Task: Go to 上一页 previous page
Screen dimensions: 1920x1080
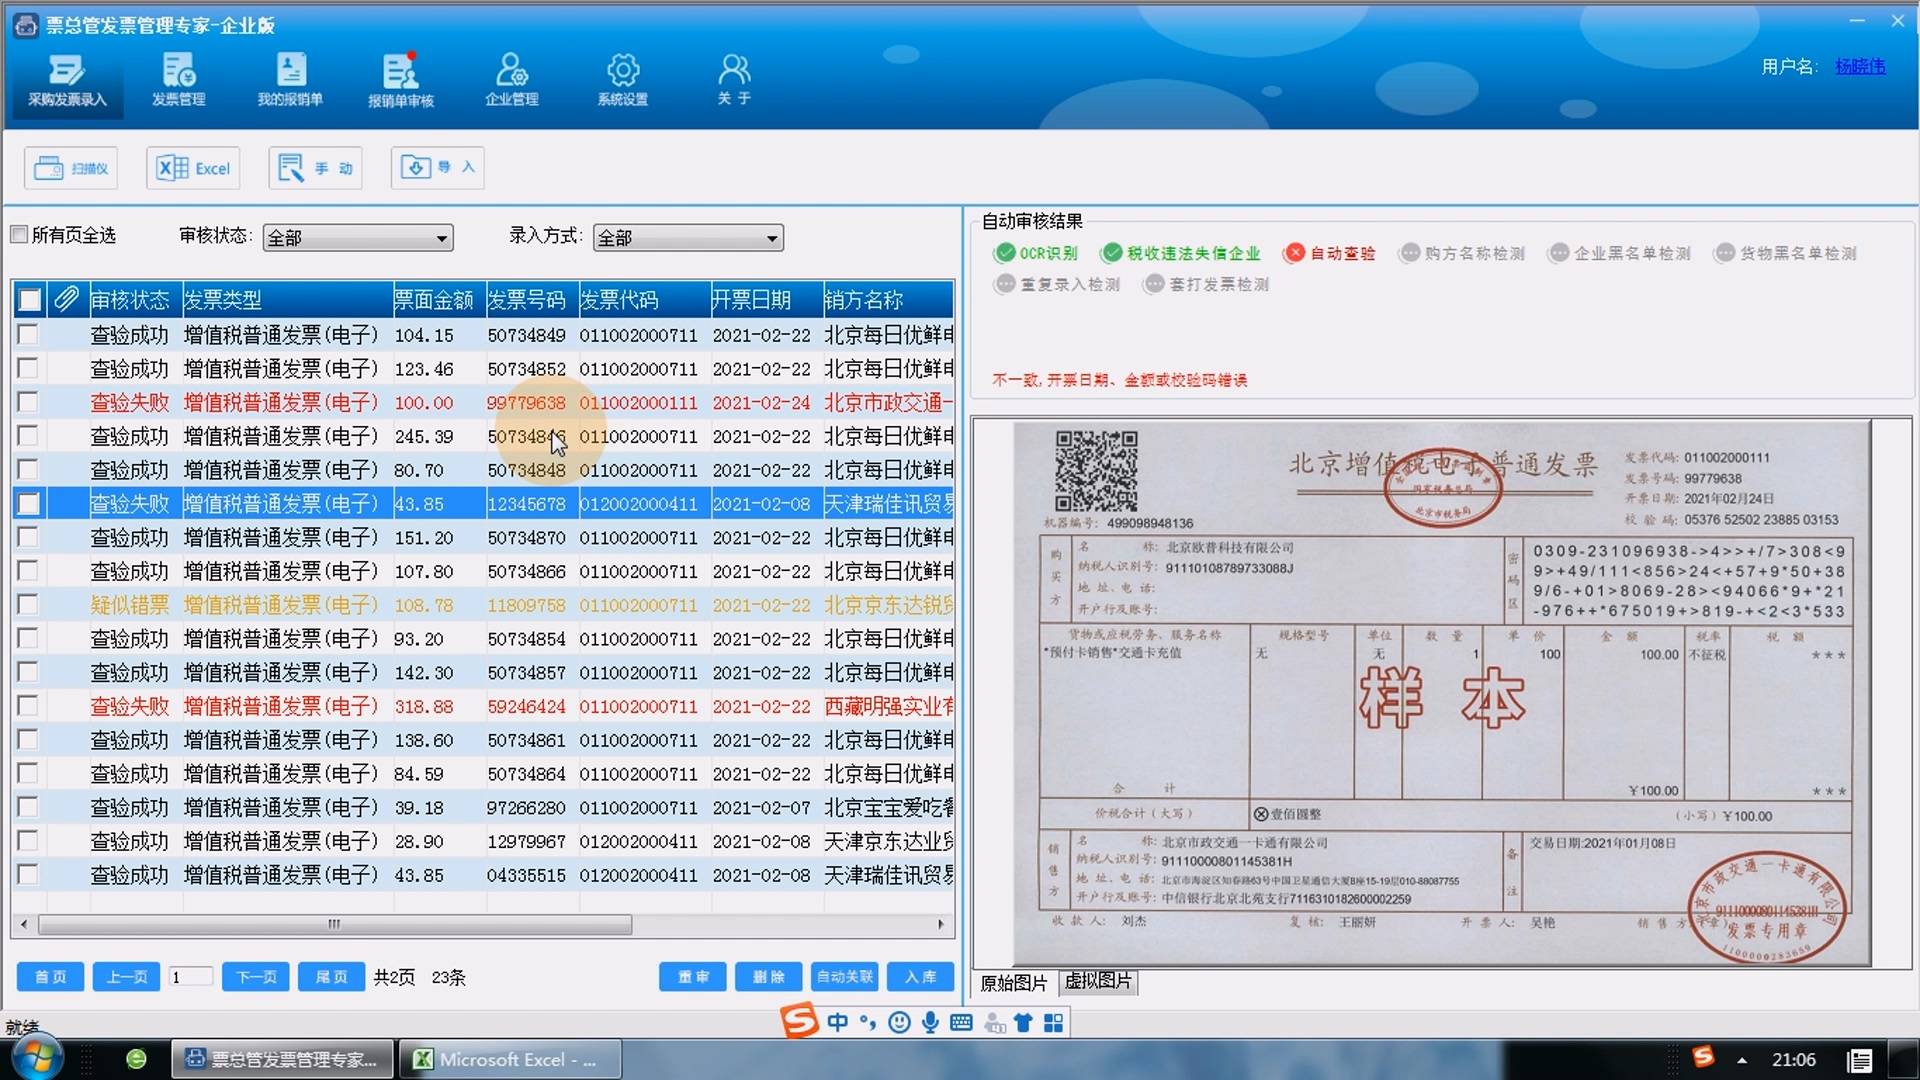Action: 126,977
